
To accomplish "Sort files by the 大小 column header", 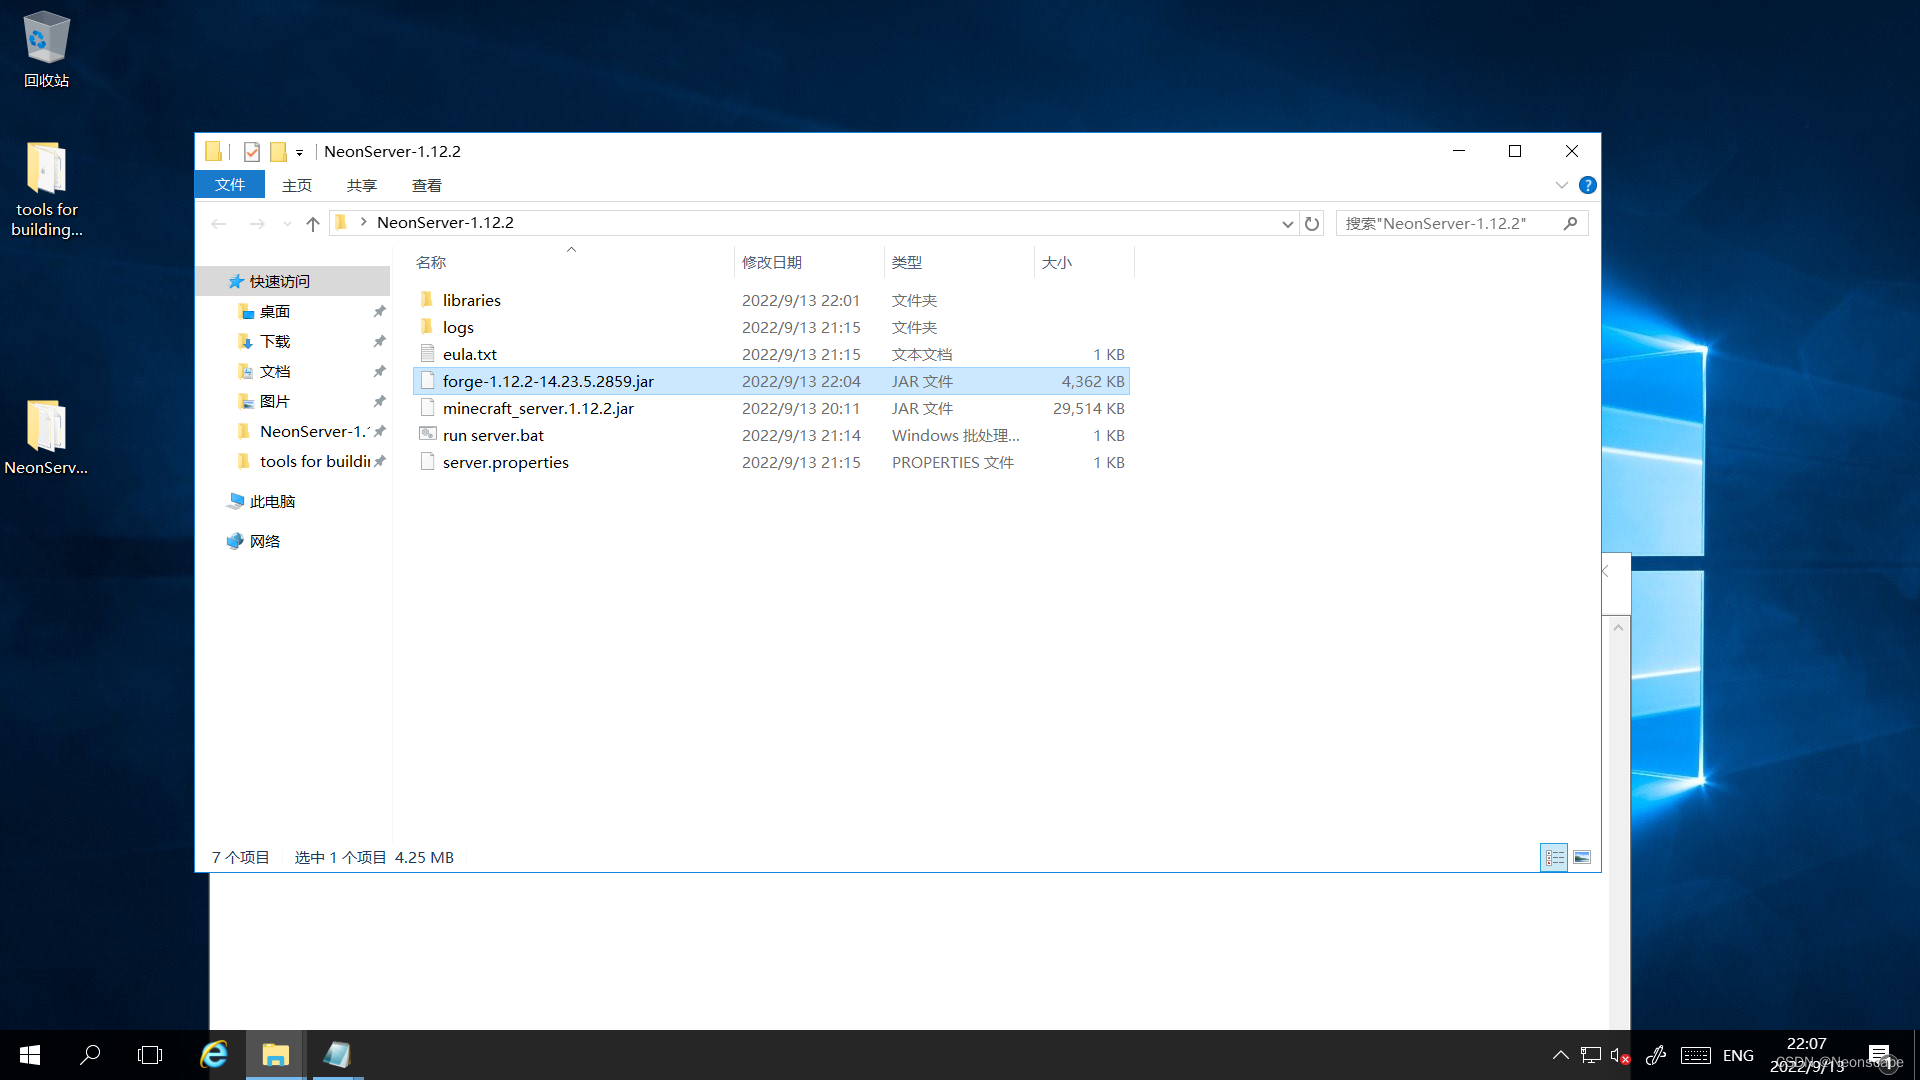I will pyautogui.click(x=1056, y=262).
